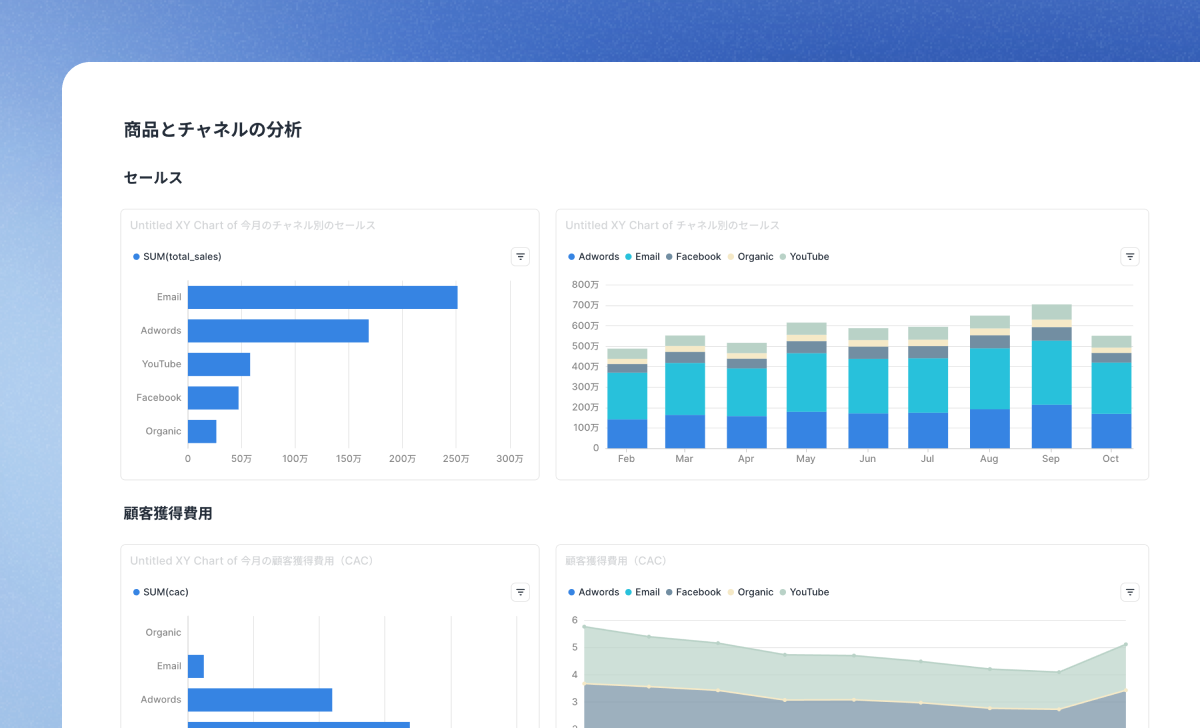Click the 'Mar' axis label

(685, 459)
